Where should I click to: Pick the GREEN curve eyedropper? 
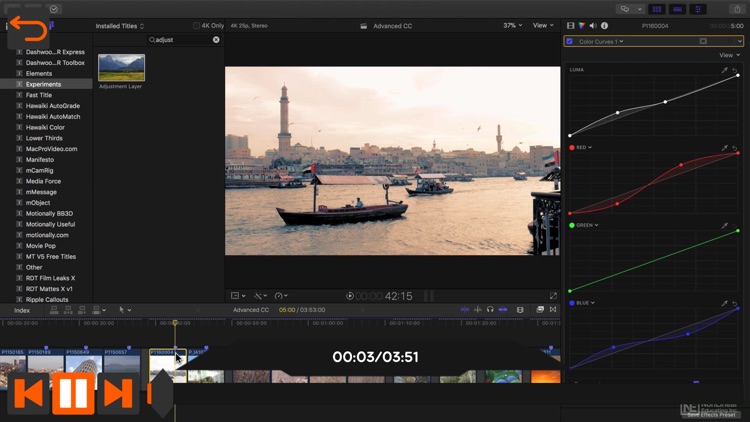(x=725, y=225)
